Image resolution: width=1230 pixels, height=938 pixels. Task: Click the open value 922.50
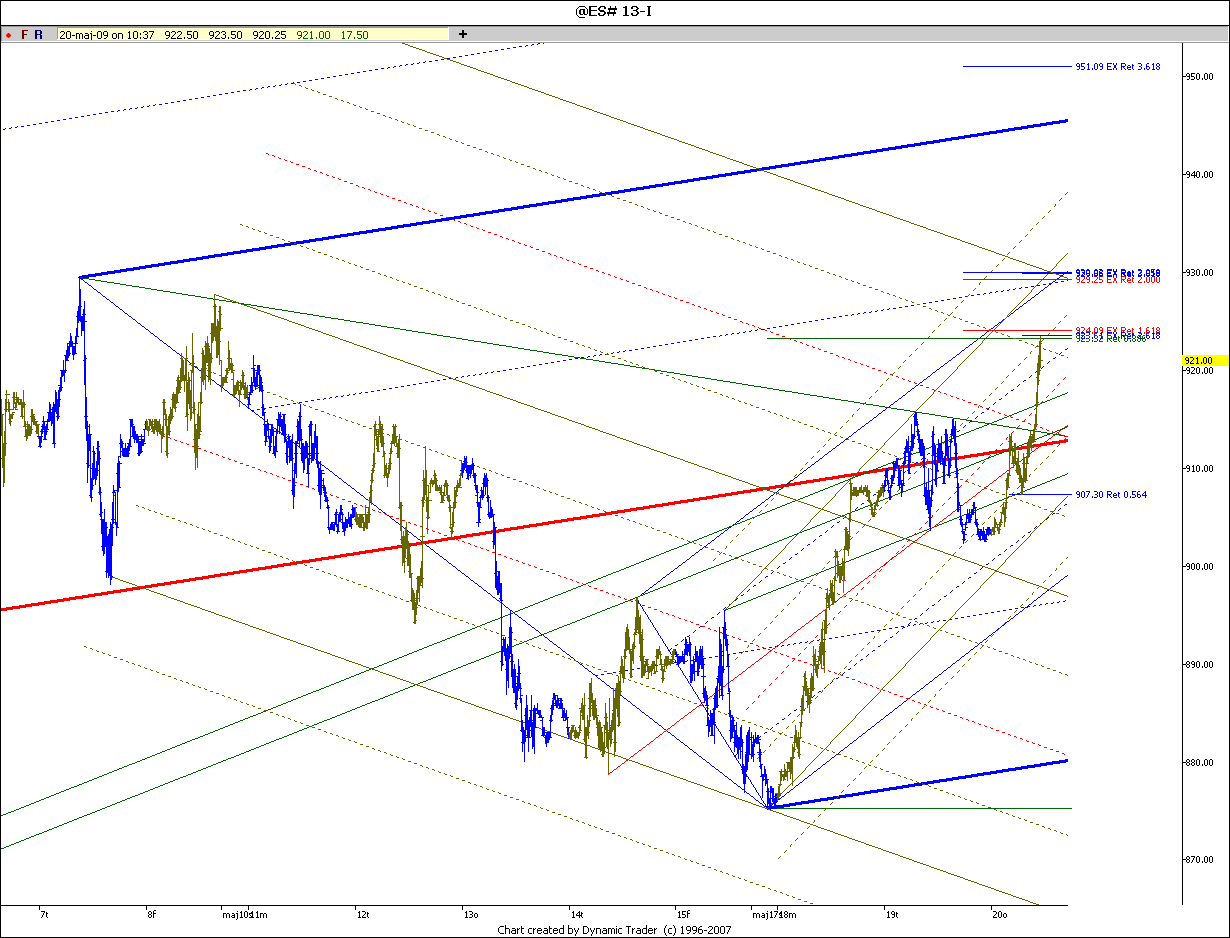[x=182, y=35]
